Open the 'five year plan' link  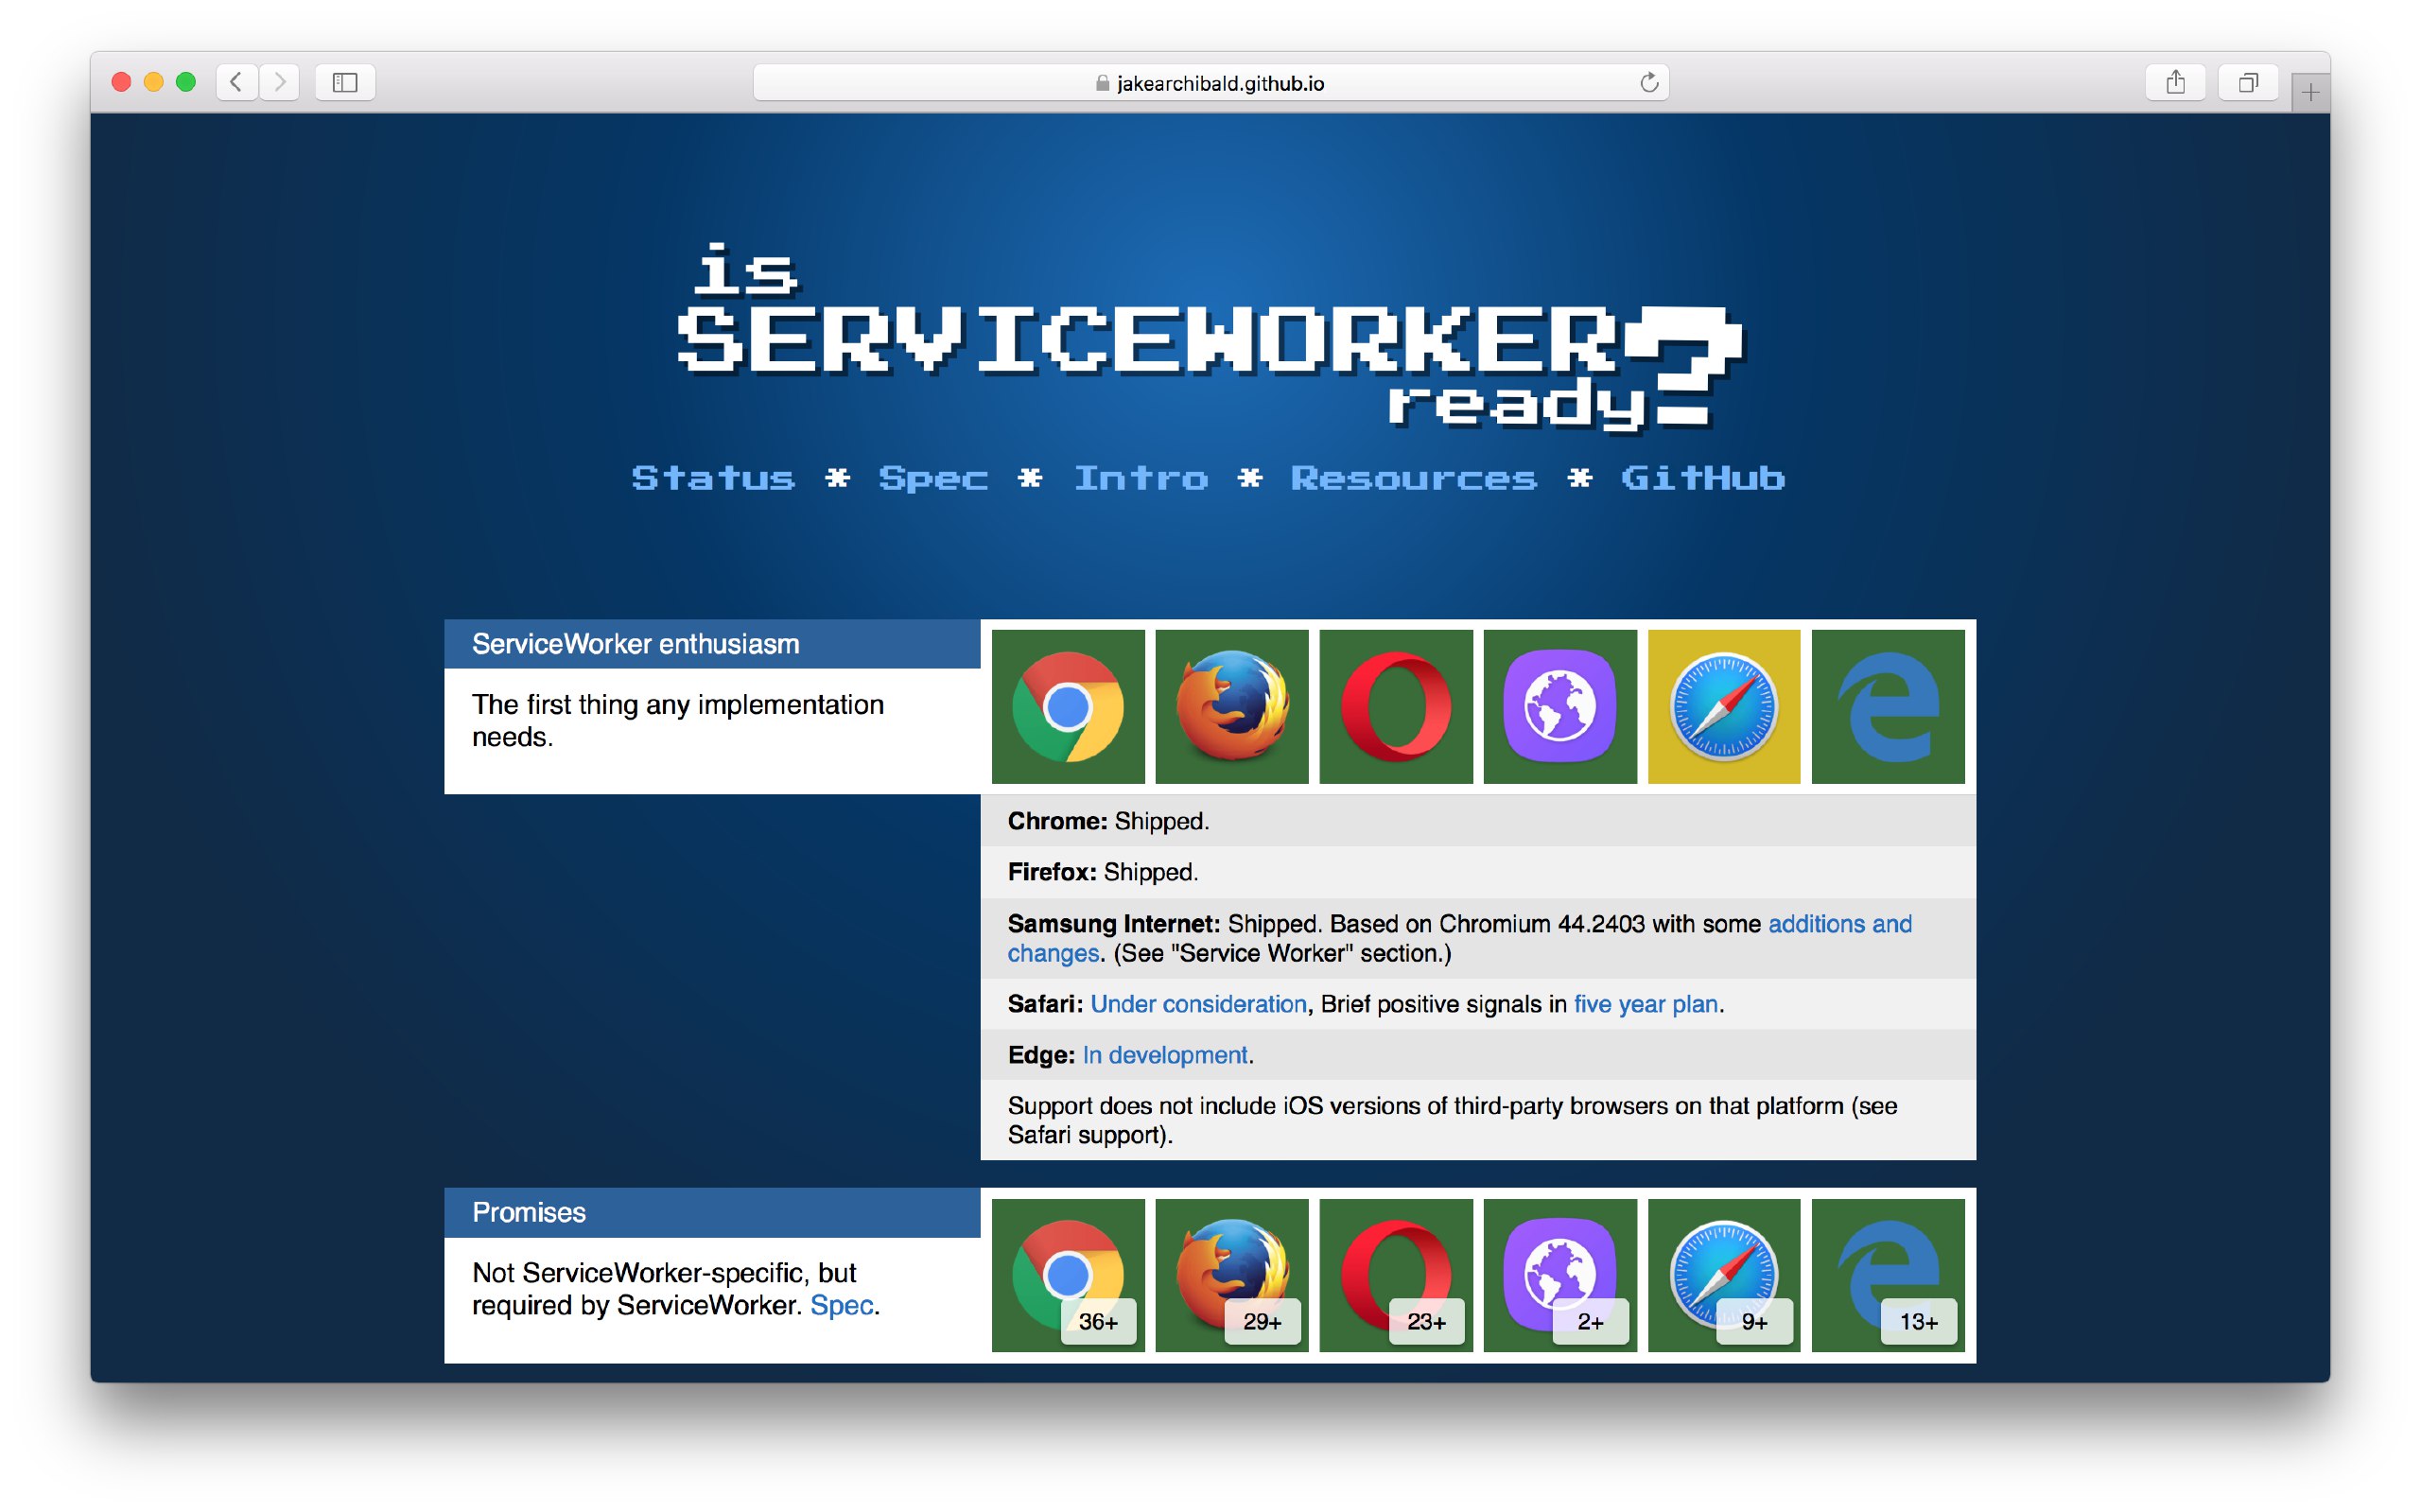(x=1646, y=1004)
